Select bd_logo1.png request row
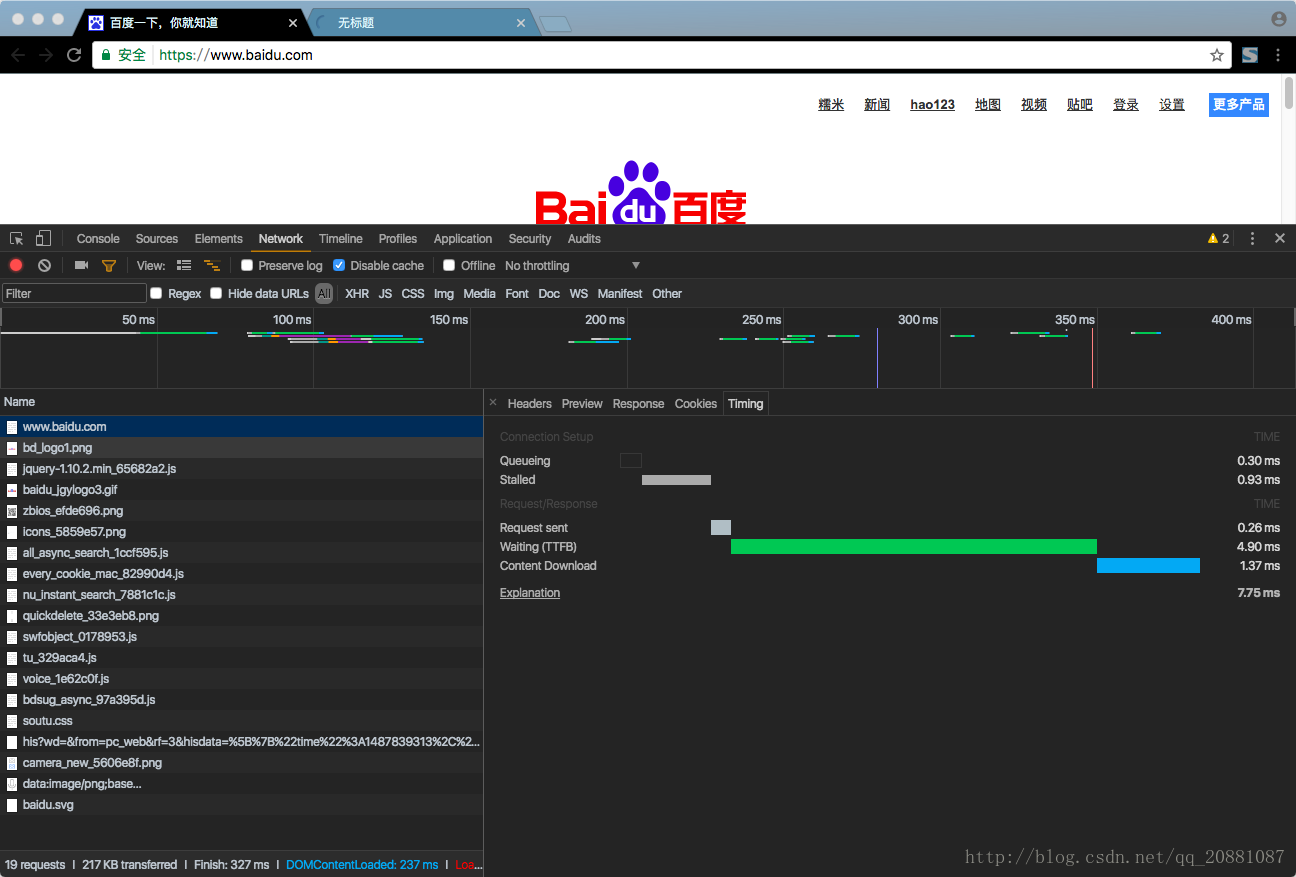 (x=241, y=447)
